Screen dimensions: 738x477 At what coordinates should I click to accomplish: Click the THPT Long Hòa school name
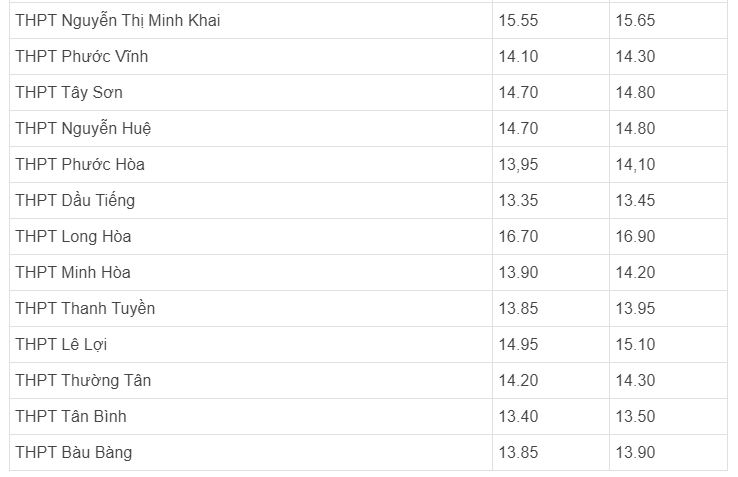pyautogui.click(x=73, y=236)
